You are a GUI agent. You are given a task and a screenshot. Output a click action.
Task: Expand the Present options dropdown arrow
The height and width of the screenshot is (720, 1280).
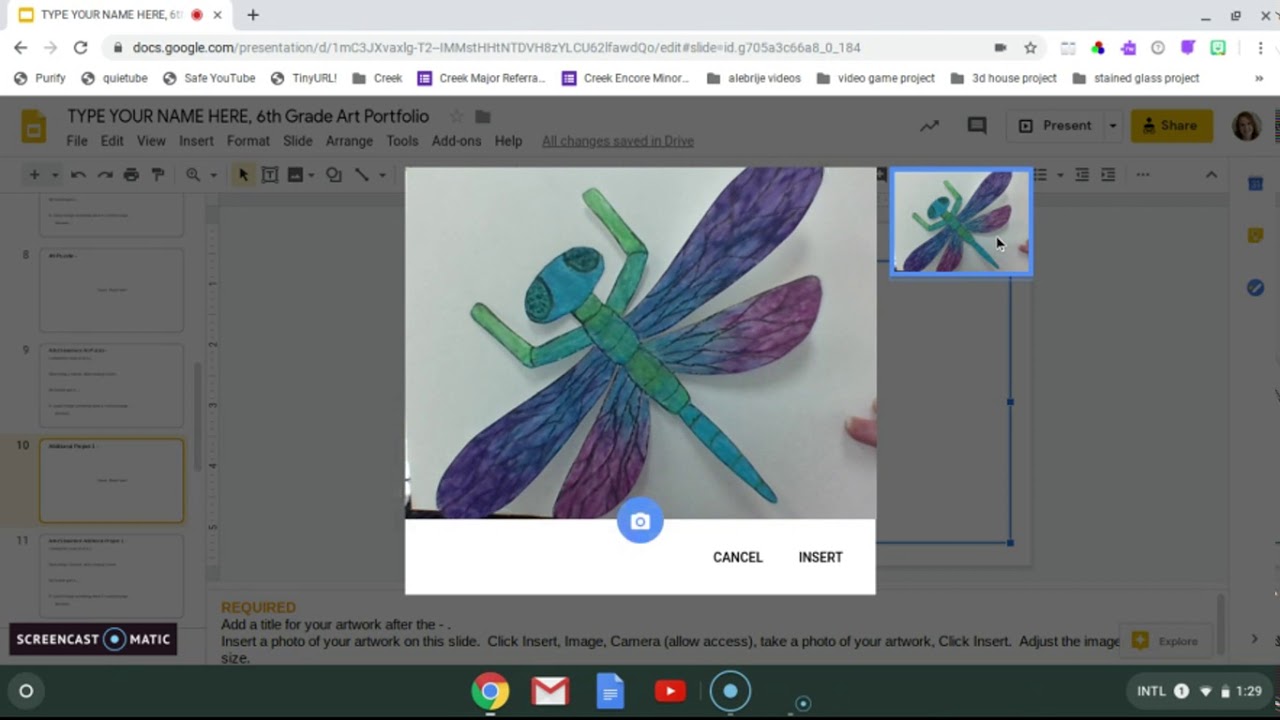point(1112,126)
